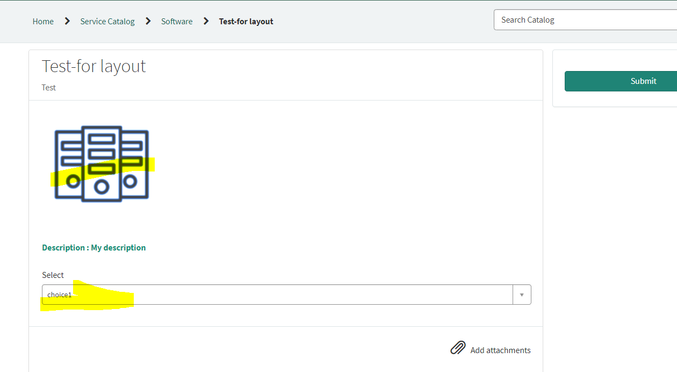Click Add attachments link
This screenshot has height=372, width=677.
[500, 350]
